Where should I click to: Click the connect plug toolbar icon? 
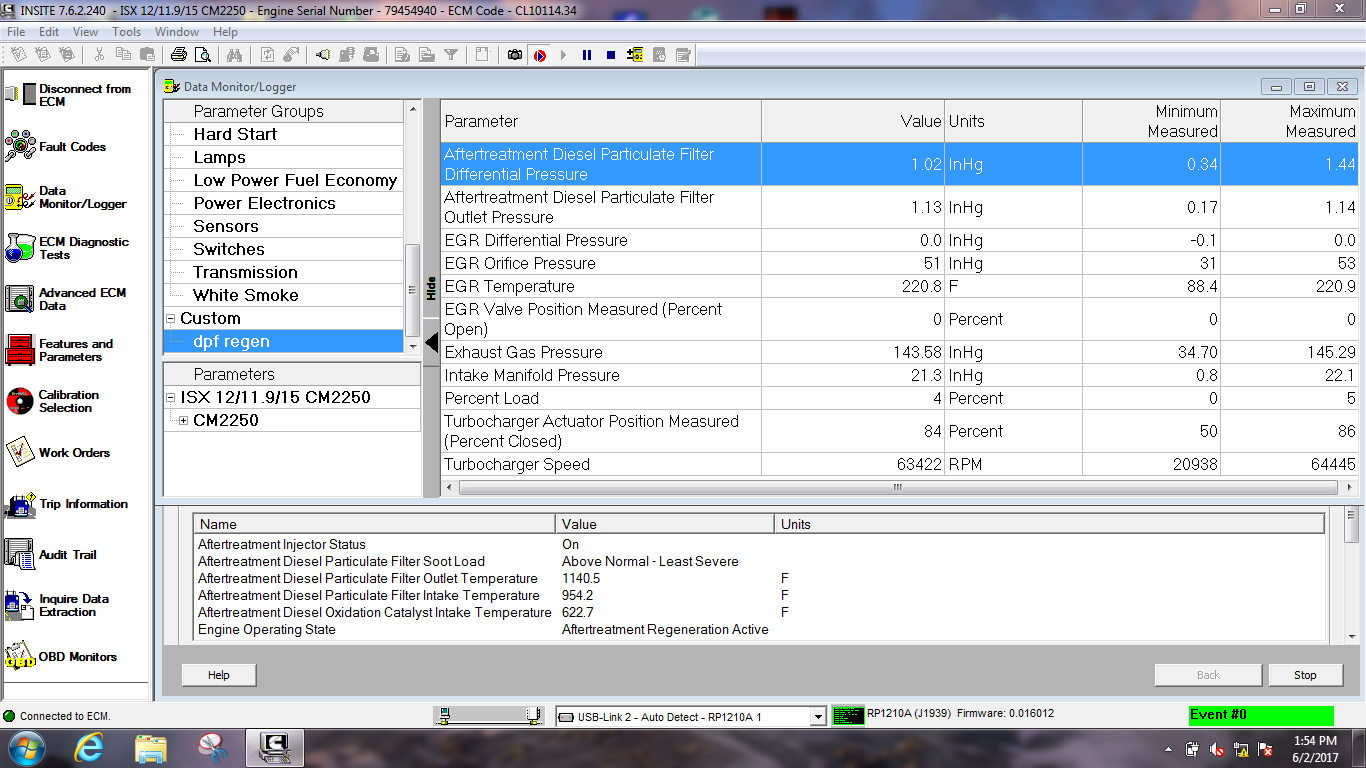[x=323, y=55]
